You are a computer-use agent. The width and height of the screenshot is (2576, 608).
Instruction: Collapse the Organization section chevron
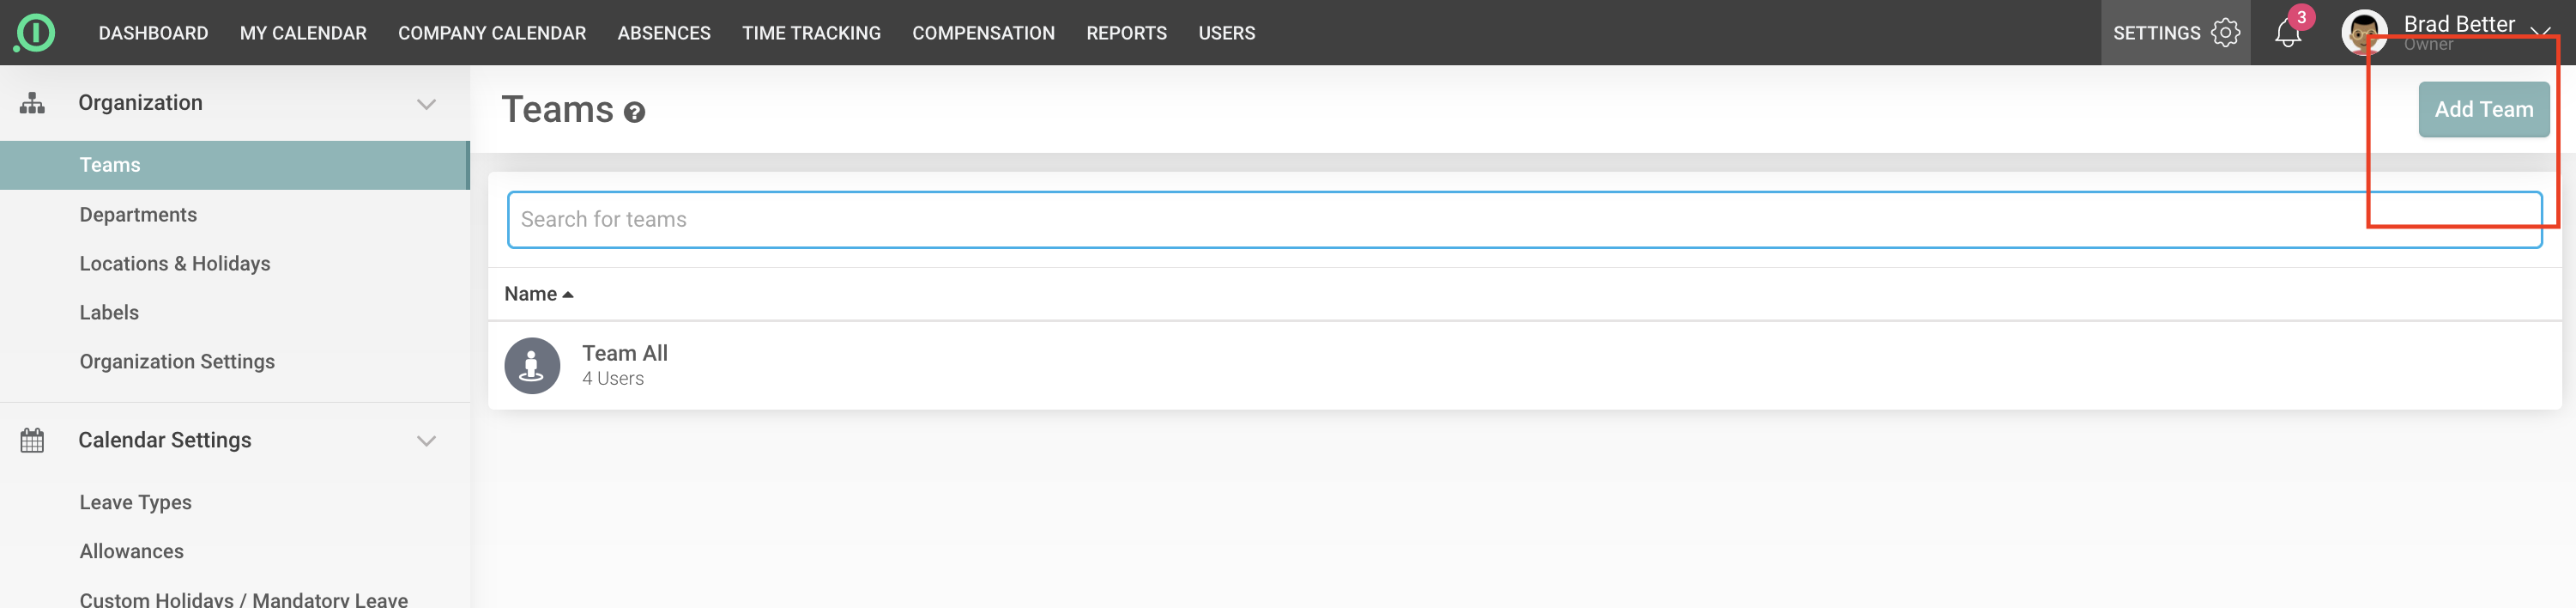[x=426, y=104]
